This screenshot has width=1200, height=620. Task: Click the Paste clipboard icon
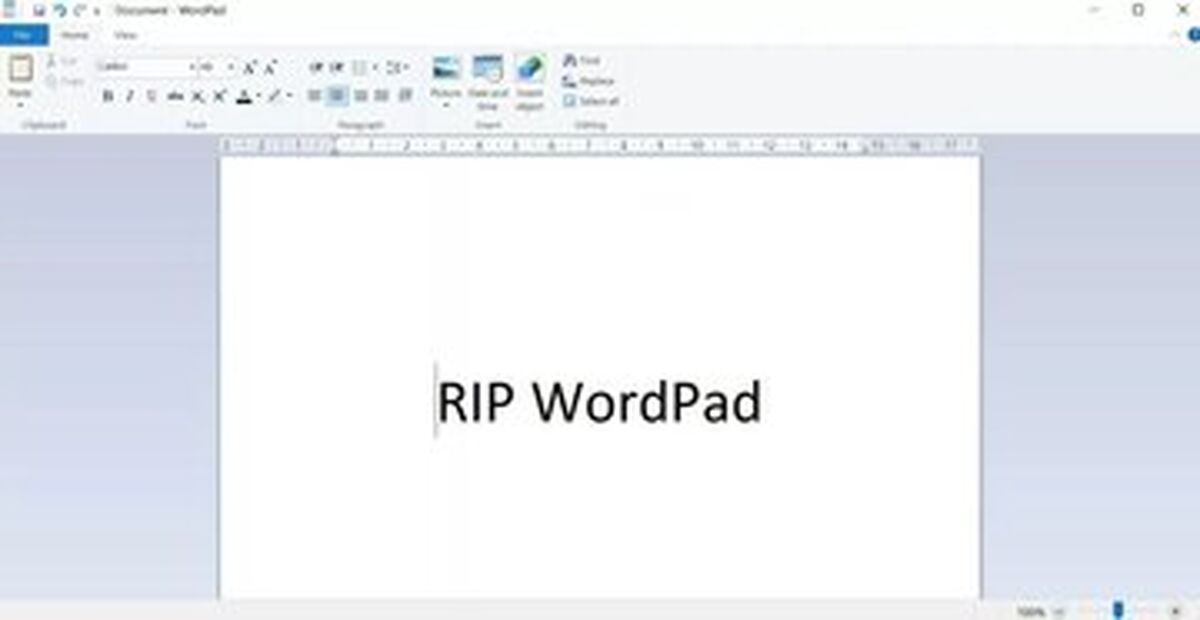[21, 69]
